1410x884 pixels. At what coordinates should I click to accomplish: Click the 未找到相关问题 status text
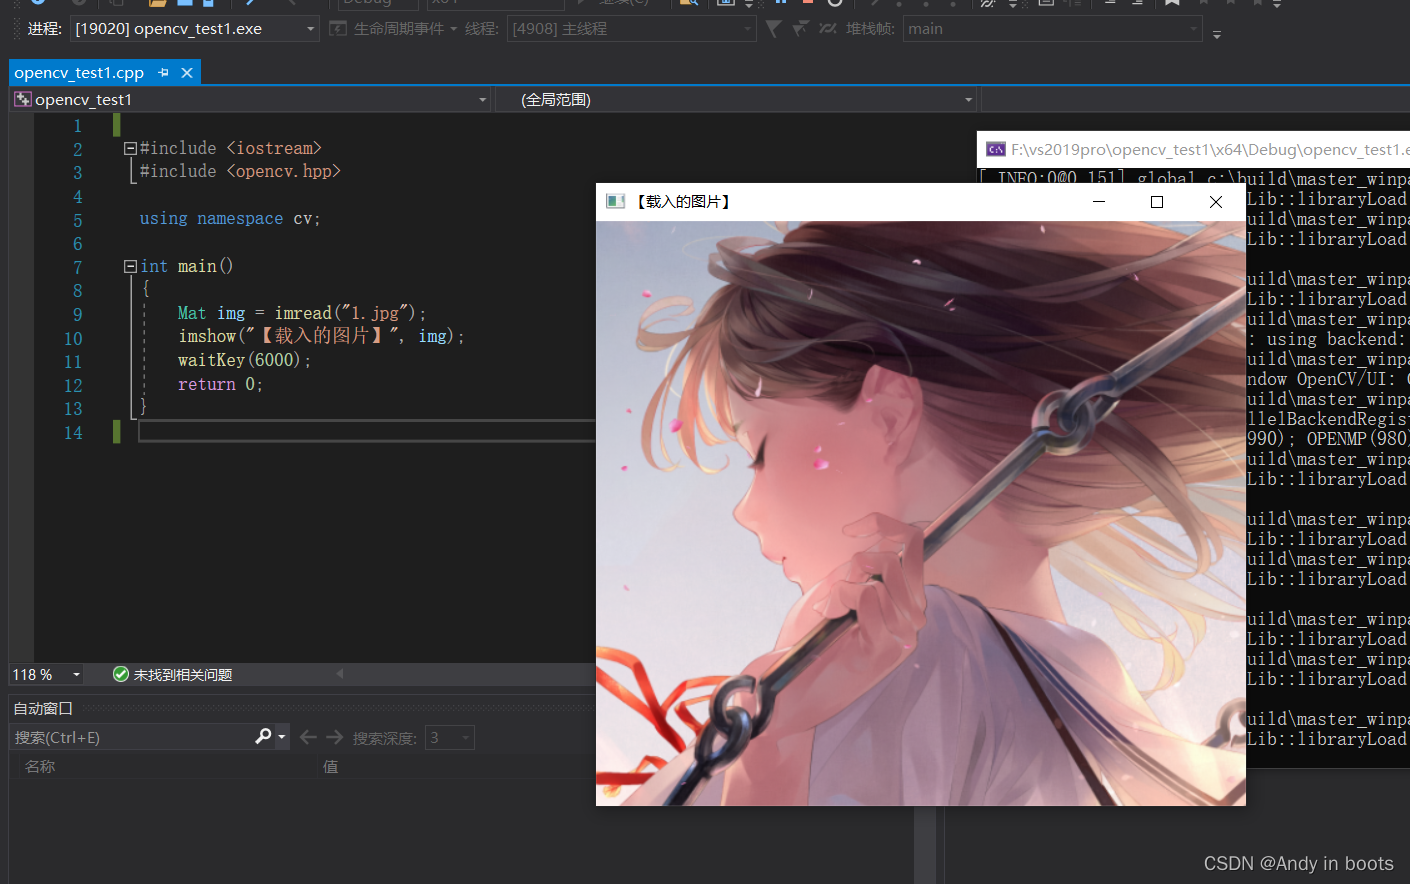point(183,675)
